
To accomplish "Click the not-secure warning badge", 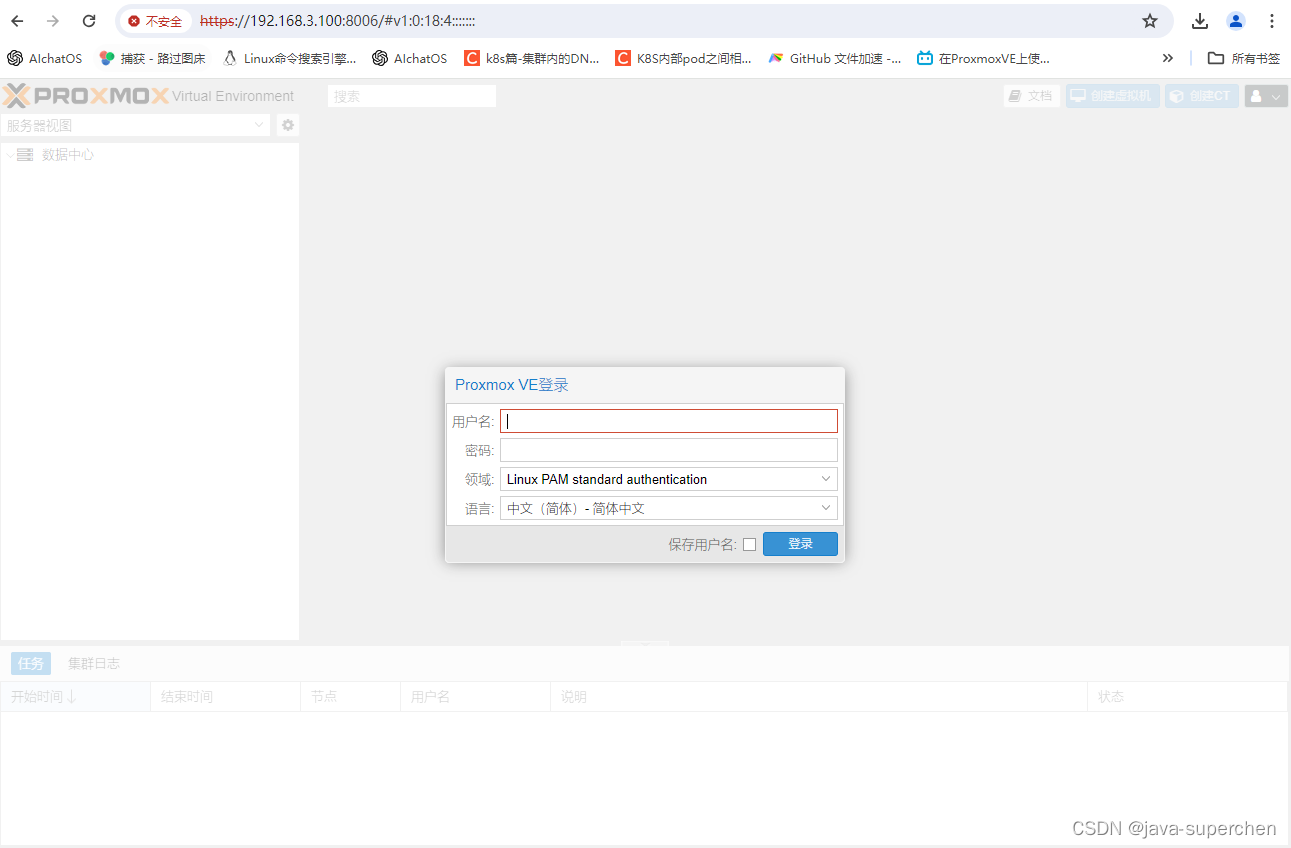I will tap(155, 21).
